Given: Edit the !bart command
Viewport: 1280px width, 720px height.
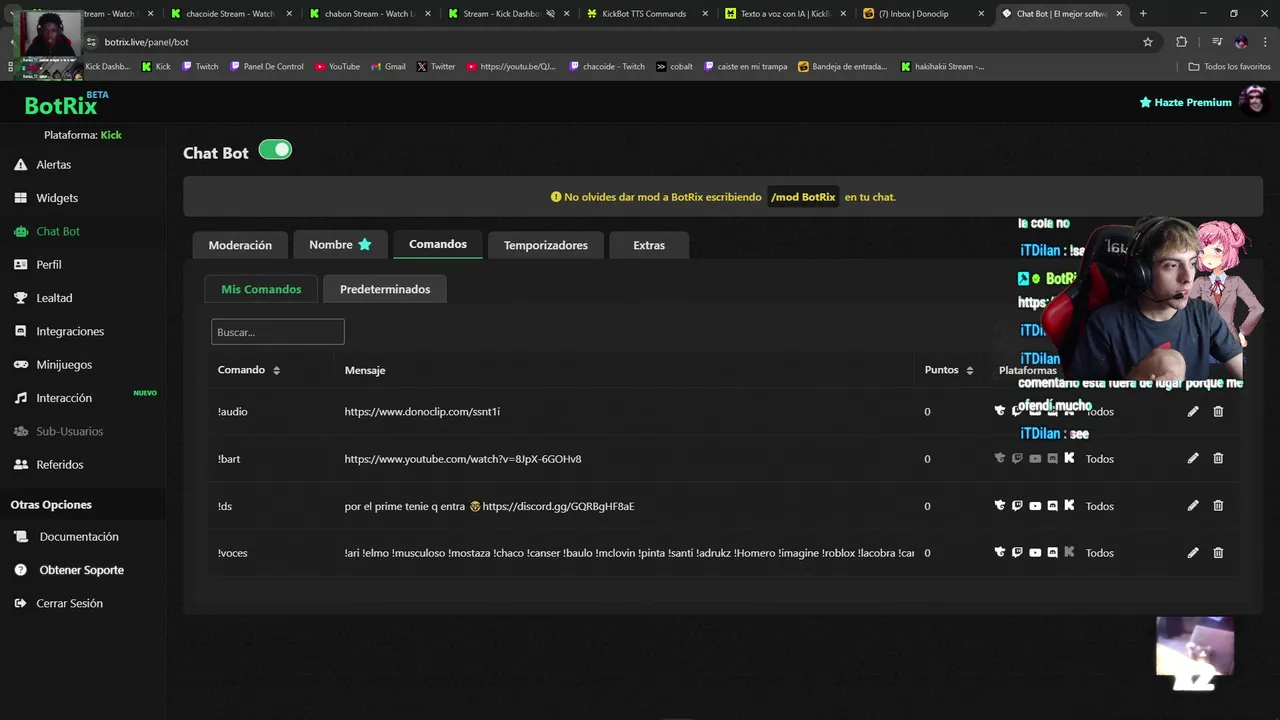Looking at the screenshot, I should (1193, 458).
